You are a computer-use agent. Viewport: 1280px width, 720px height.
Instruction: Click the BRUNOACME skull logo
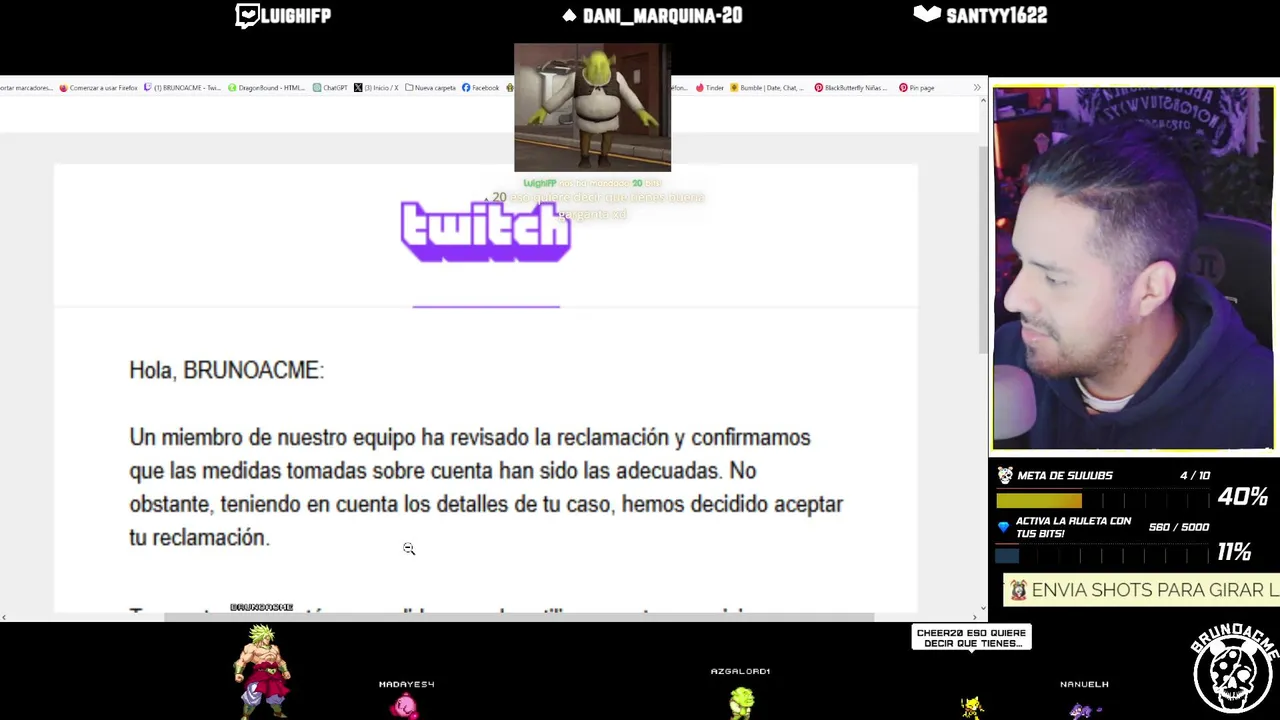coord(1235,668)
